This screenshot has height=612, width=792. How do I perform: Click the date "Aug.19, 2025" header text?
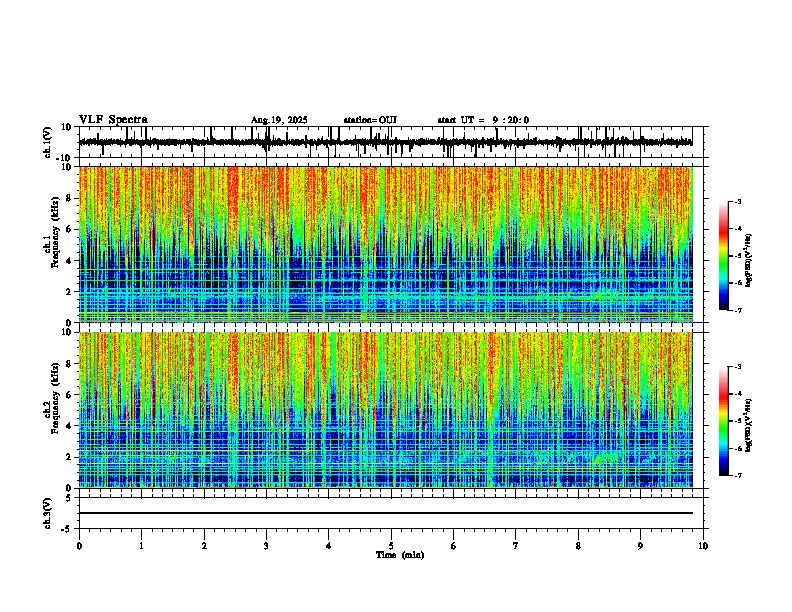coord(279,120)
